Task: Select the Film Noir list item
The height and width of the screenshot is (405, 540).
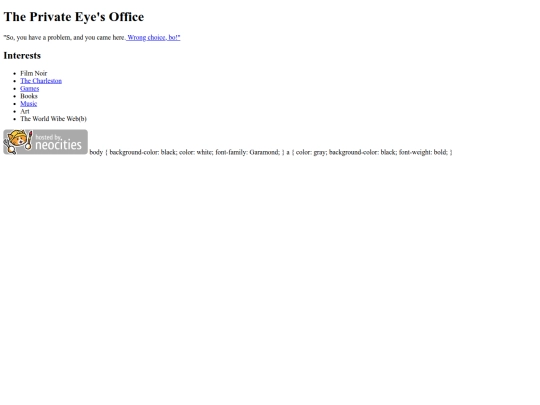Action: (34, 73)
